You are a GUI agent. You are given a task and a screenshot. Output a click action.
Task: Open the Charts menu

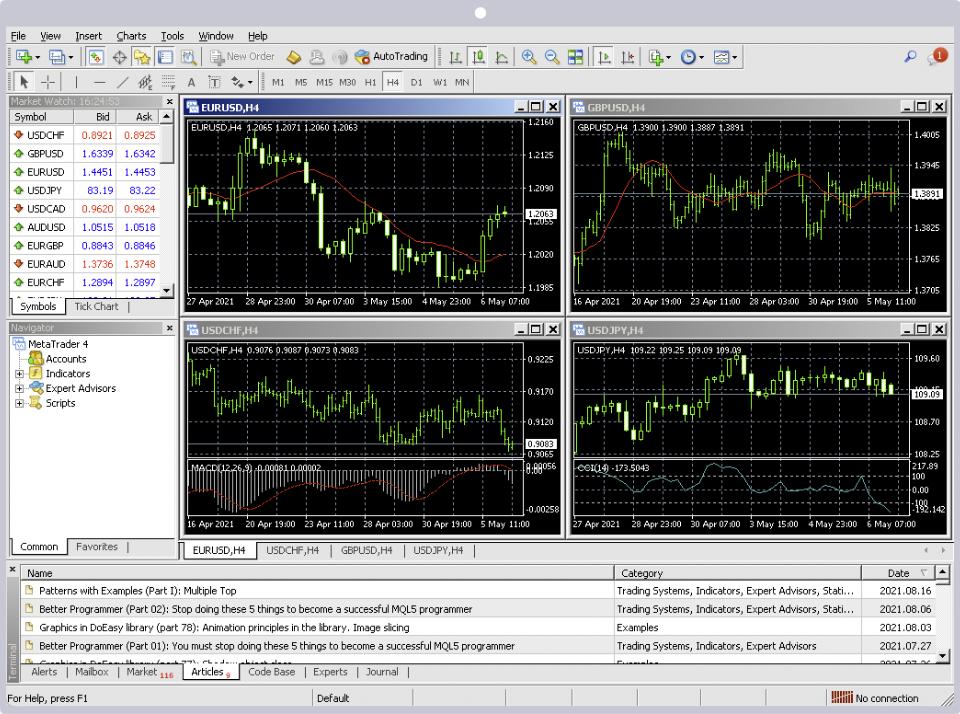point(131,36)
